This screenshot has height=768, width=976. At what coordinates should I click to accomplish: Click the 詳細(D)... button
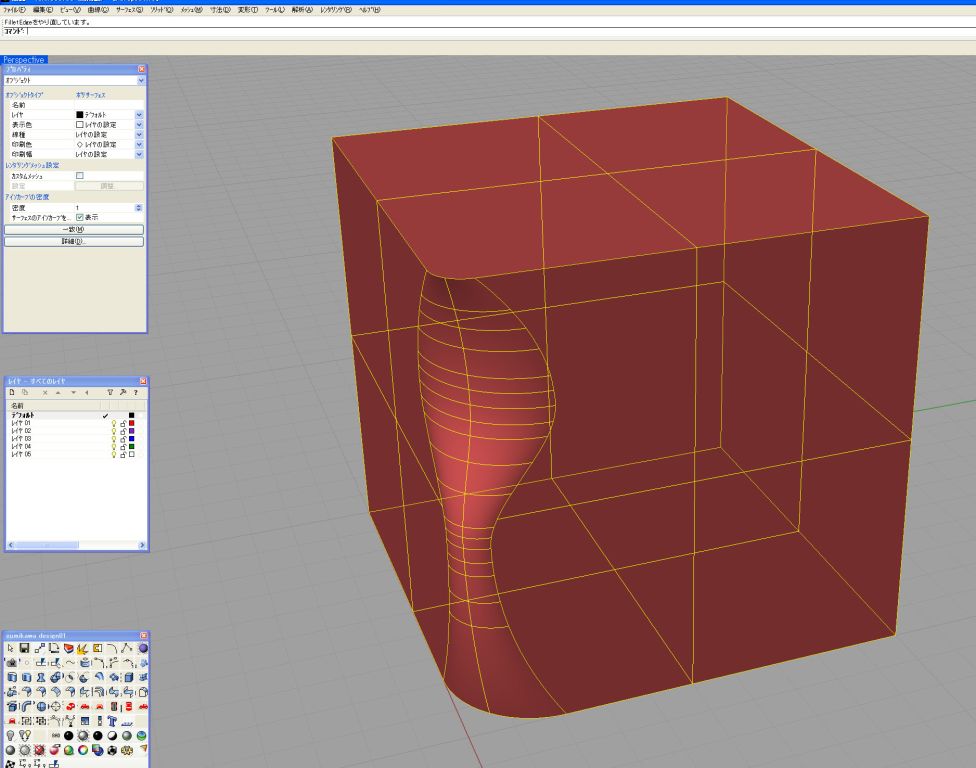pos(74,241)
